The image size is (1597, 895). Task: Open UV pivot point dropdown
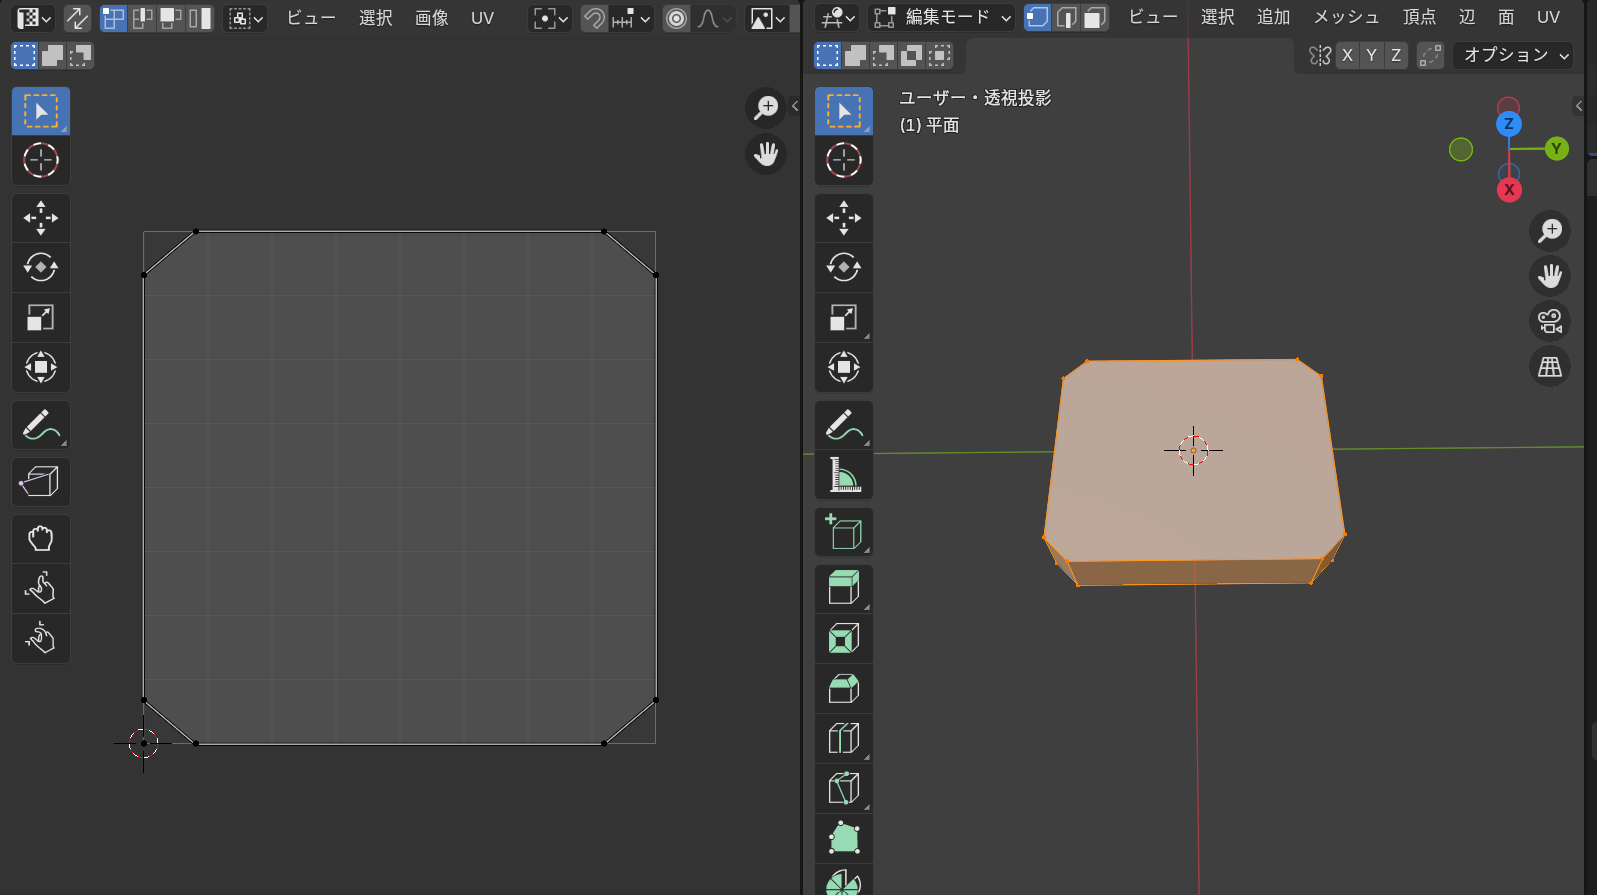coord(550,18)
